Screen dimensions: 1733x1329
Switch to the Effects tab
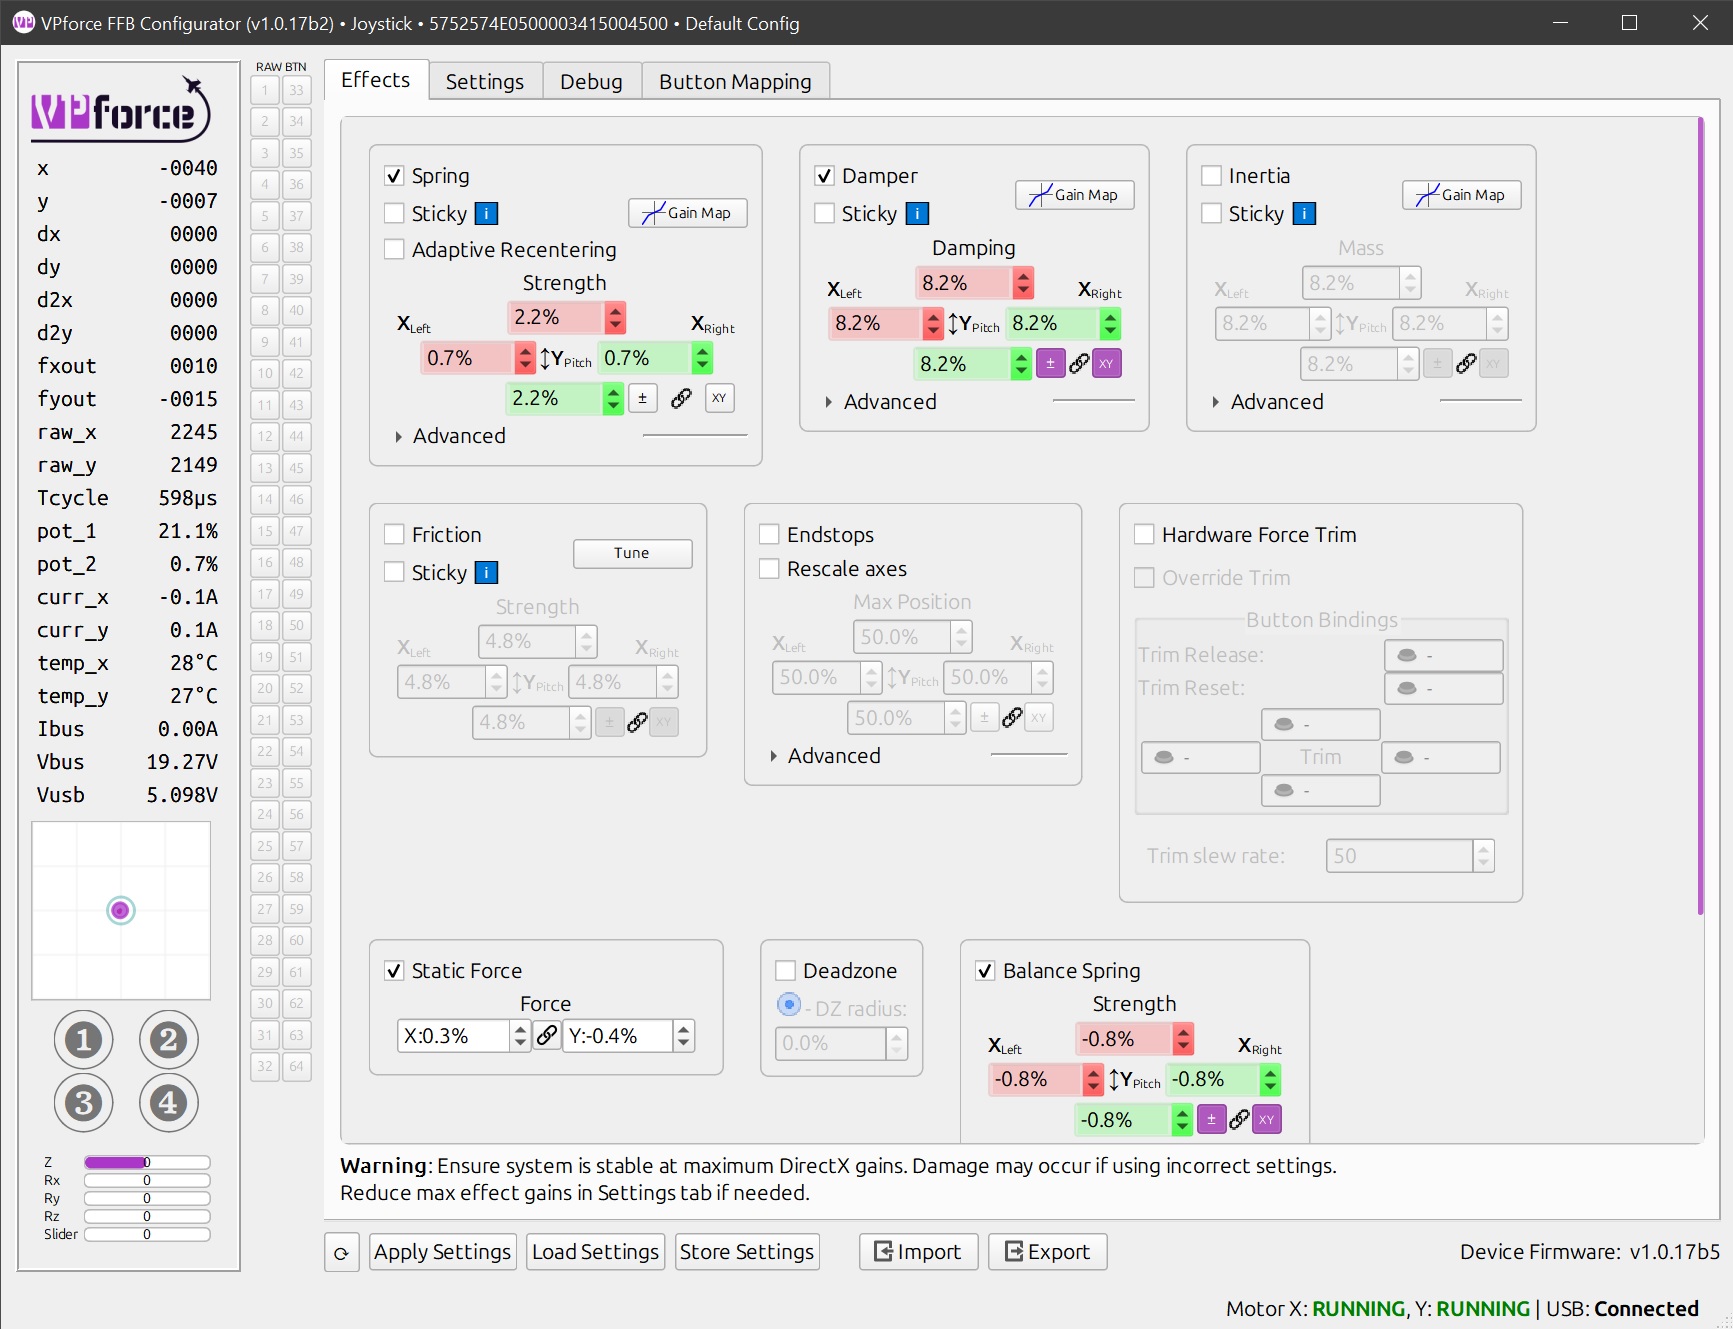click(376, 80)
